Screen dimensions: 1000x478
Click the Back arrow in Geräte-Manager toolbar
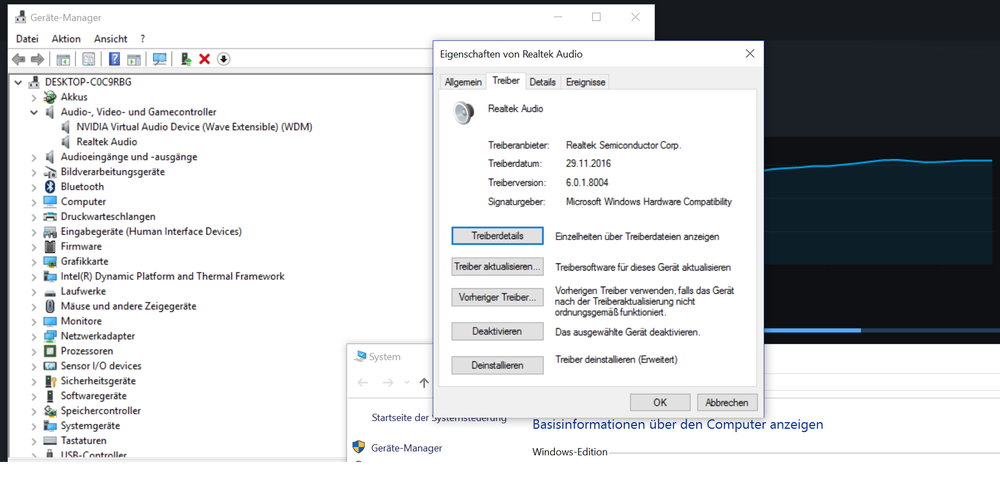pos(19,59)
